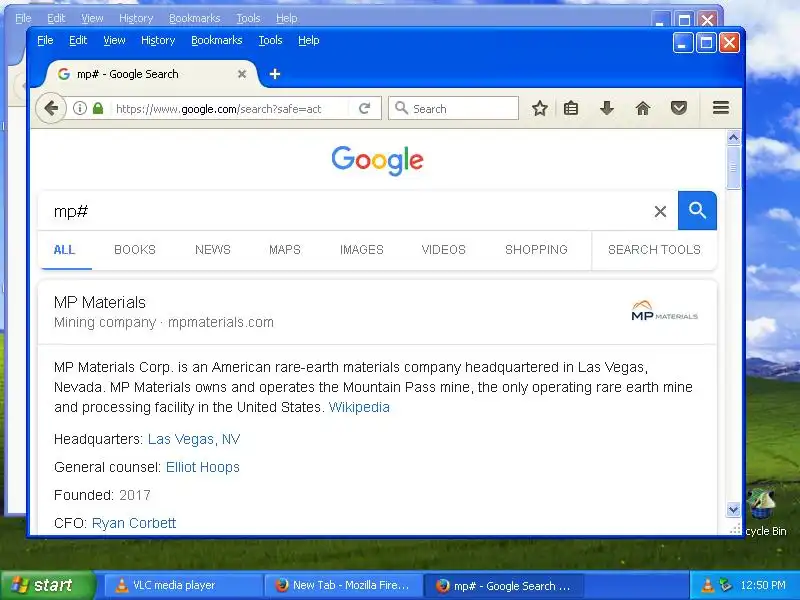
Task: Click 'Mining company · mpmaterials.com' subtitle
Action: click(x=164, y=322)
